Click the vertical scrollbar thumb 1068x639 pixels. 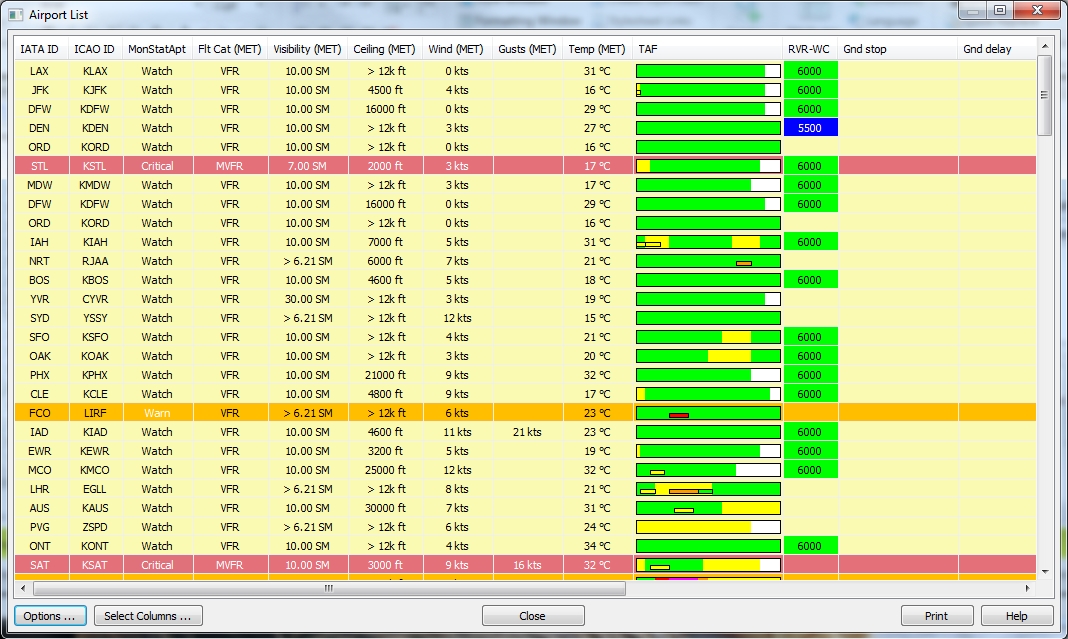pos(1045,95)
